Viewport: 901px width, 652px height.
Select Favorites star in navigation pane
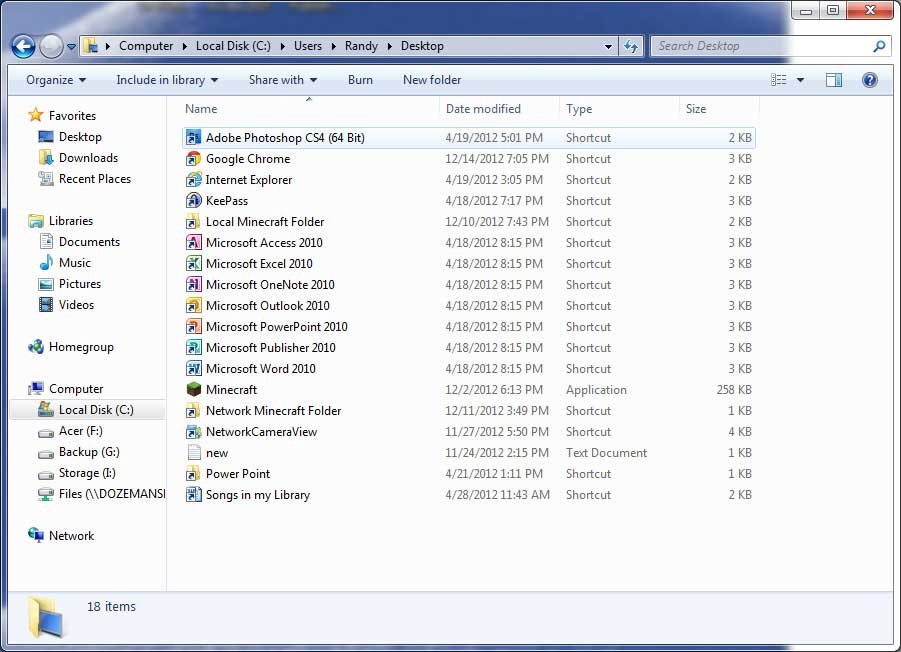pyautogui.click(x=36, y=115)
